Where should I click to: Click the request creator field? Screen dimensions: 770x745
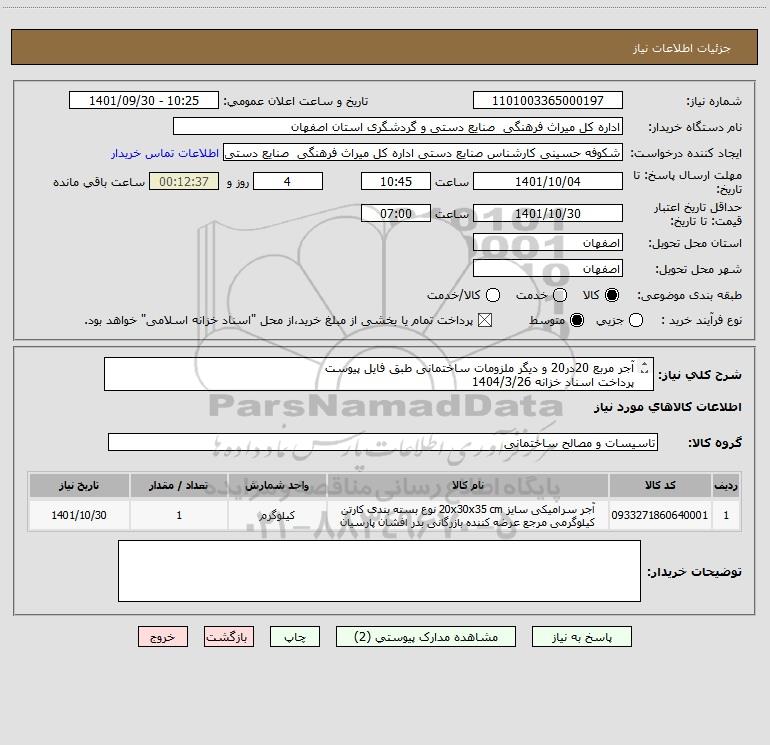(423, 153)
